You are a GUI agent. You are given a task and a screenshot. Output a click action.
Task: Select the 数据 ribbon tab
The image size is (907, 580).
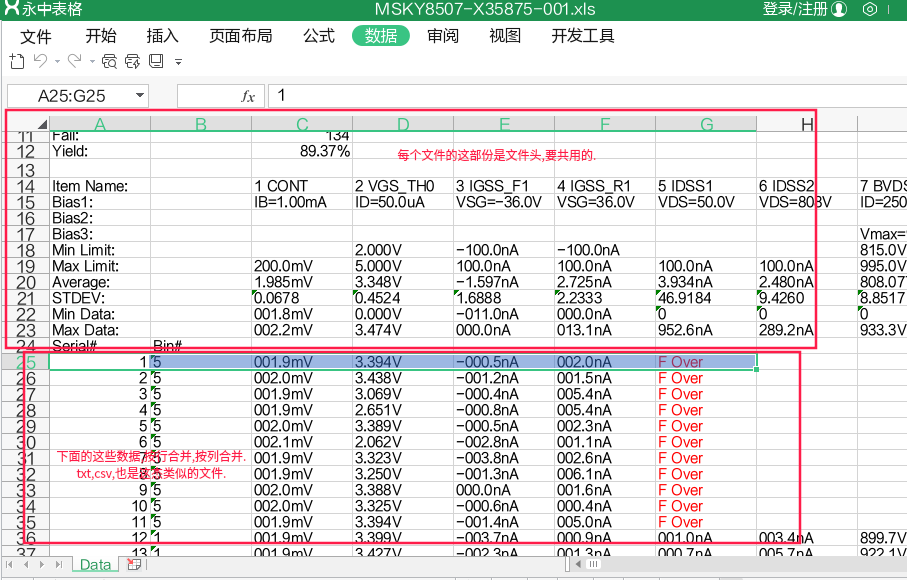[381, 36]
